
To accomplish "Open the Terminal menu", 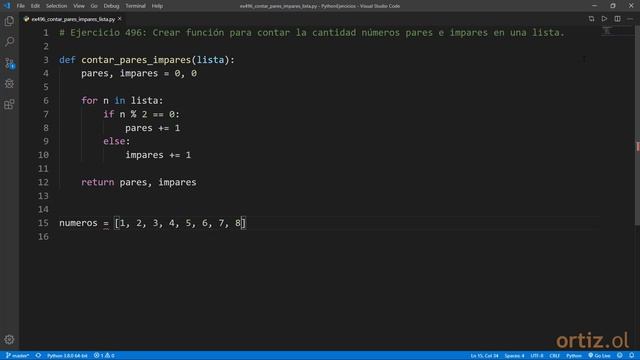I will point(135,6).
